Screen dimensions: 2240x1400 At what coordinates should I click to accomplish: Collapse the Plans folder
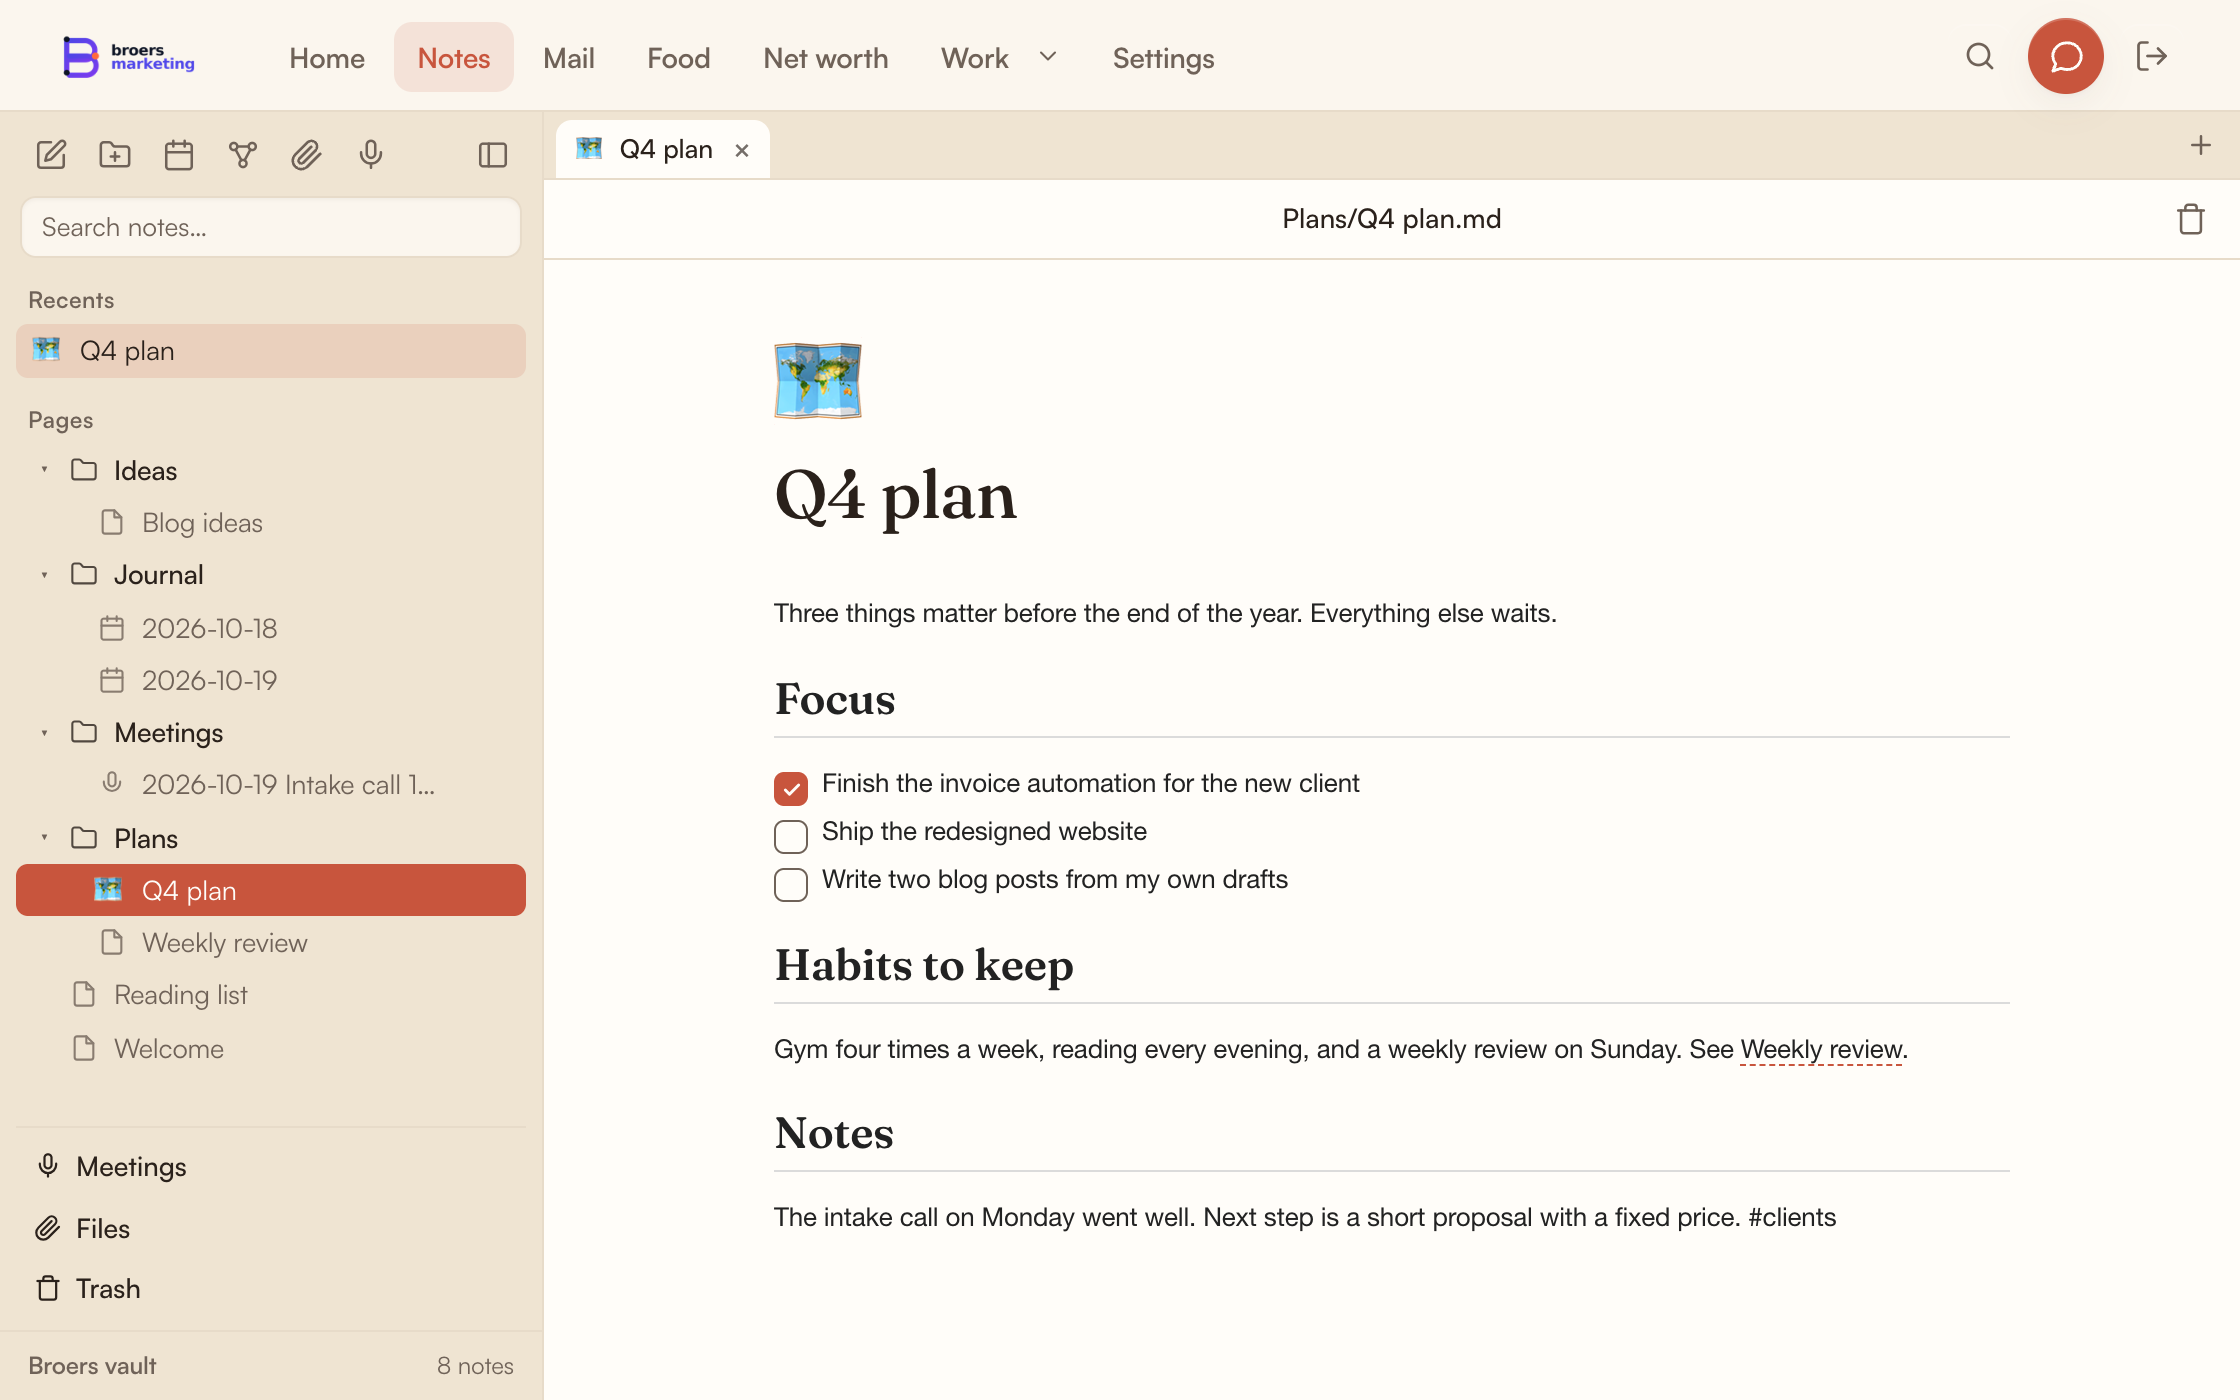click(44, 838)
